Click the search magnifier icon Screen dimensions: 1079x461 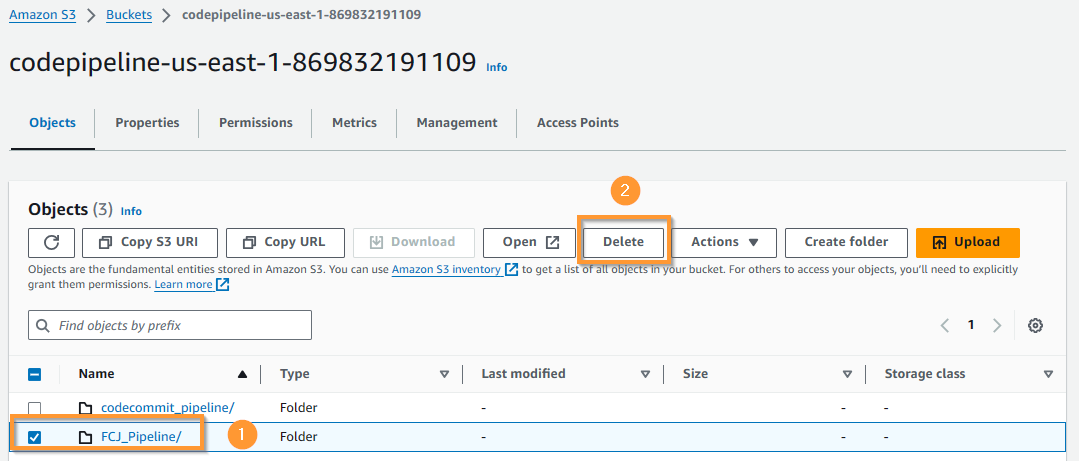[x=43, y=325]
